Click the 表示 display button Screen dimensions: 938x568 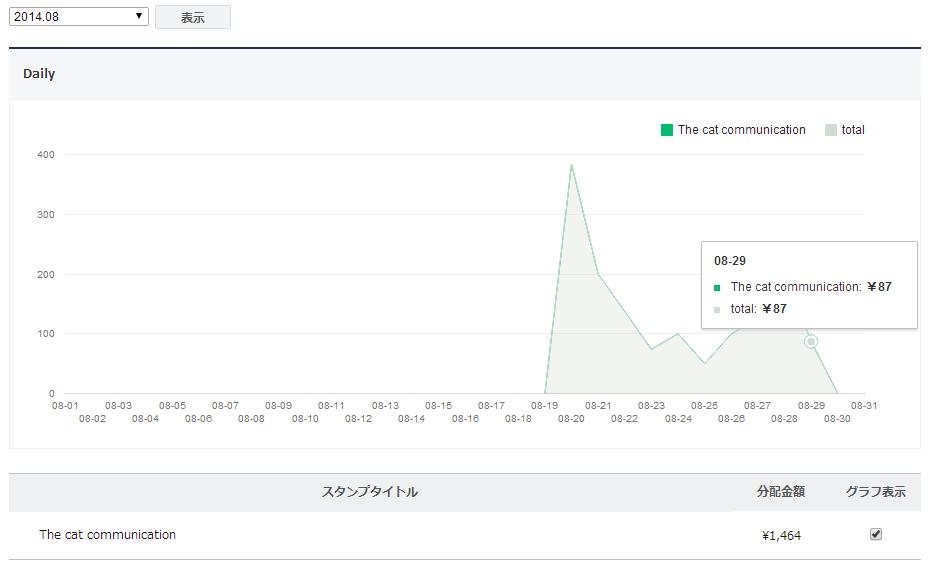pos(193,17)
